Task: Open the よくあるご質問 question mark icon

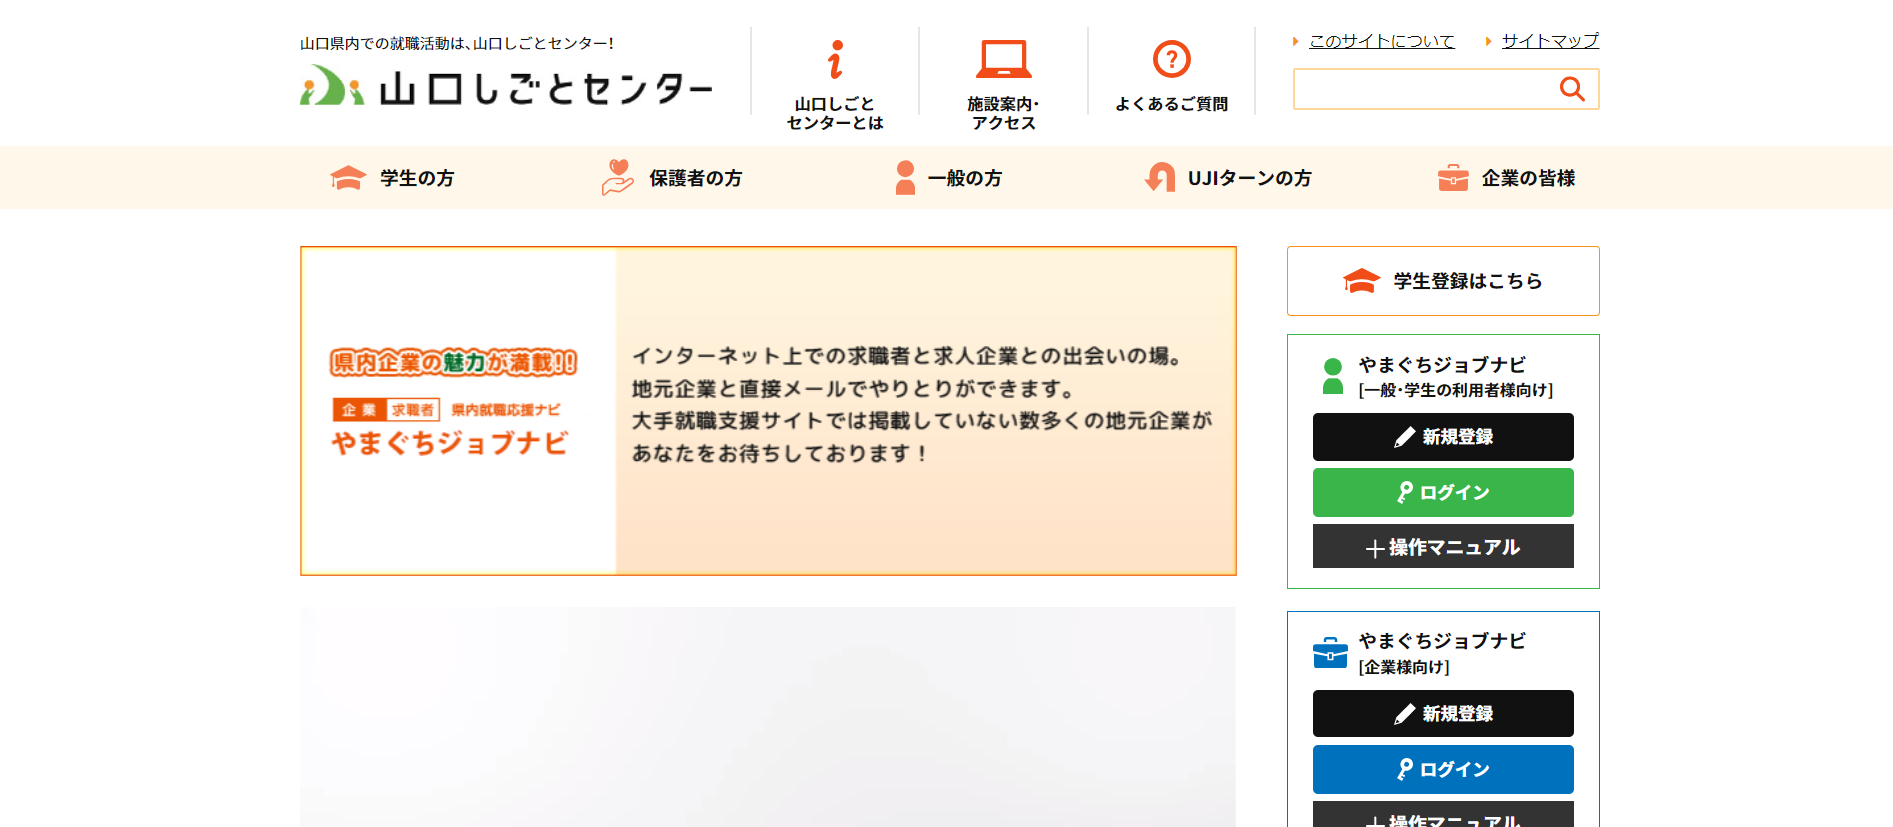Action: (x=1171, y=60)
